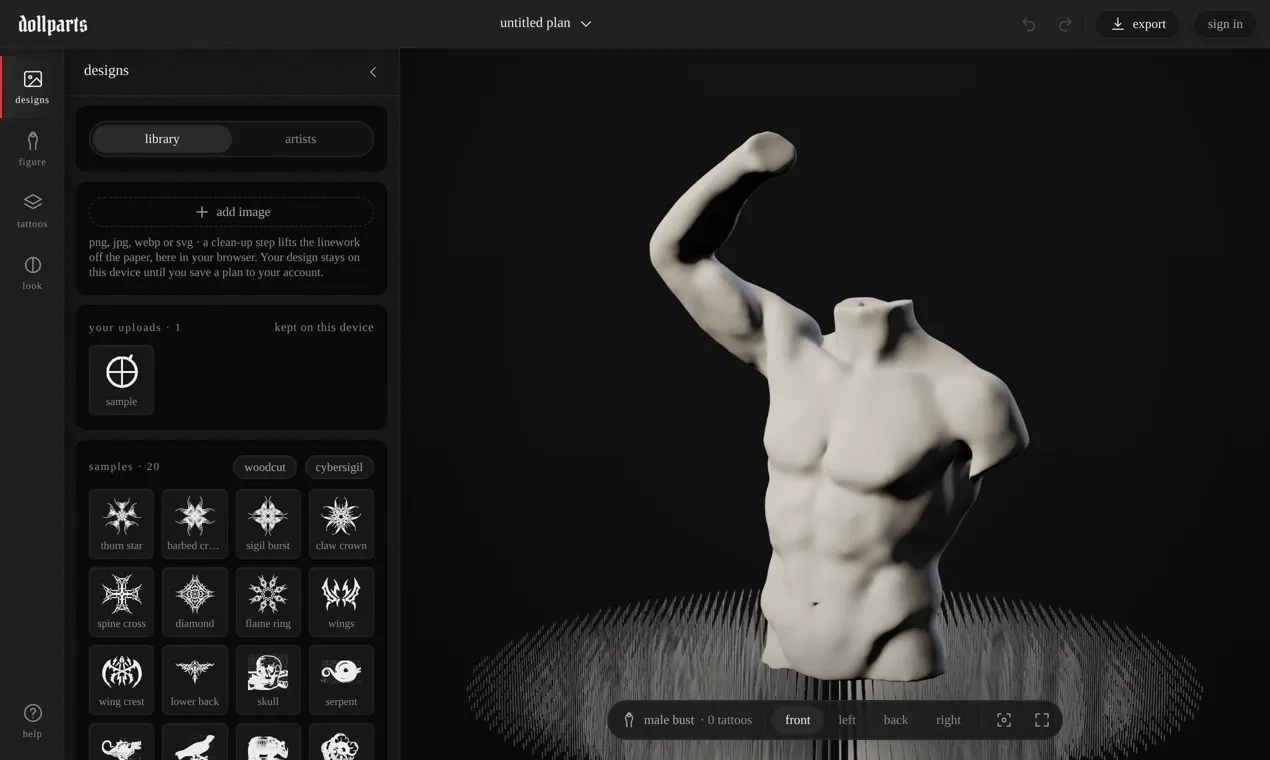This screenshot has width=1270, height=760.
Task: Click the male bust figure selector
Action: pyautogui.click(x=687, y=720)
